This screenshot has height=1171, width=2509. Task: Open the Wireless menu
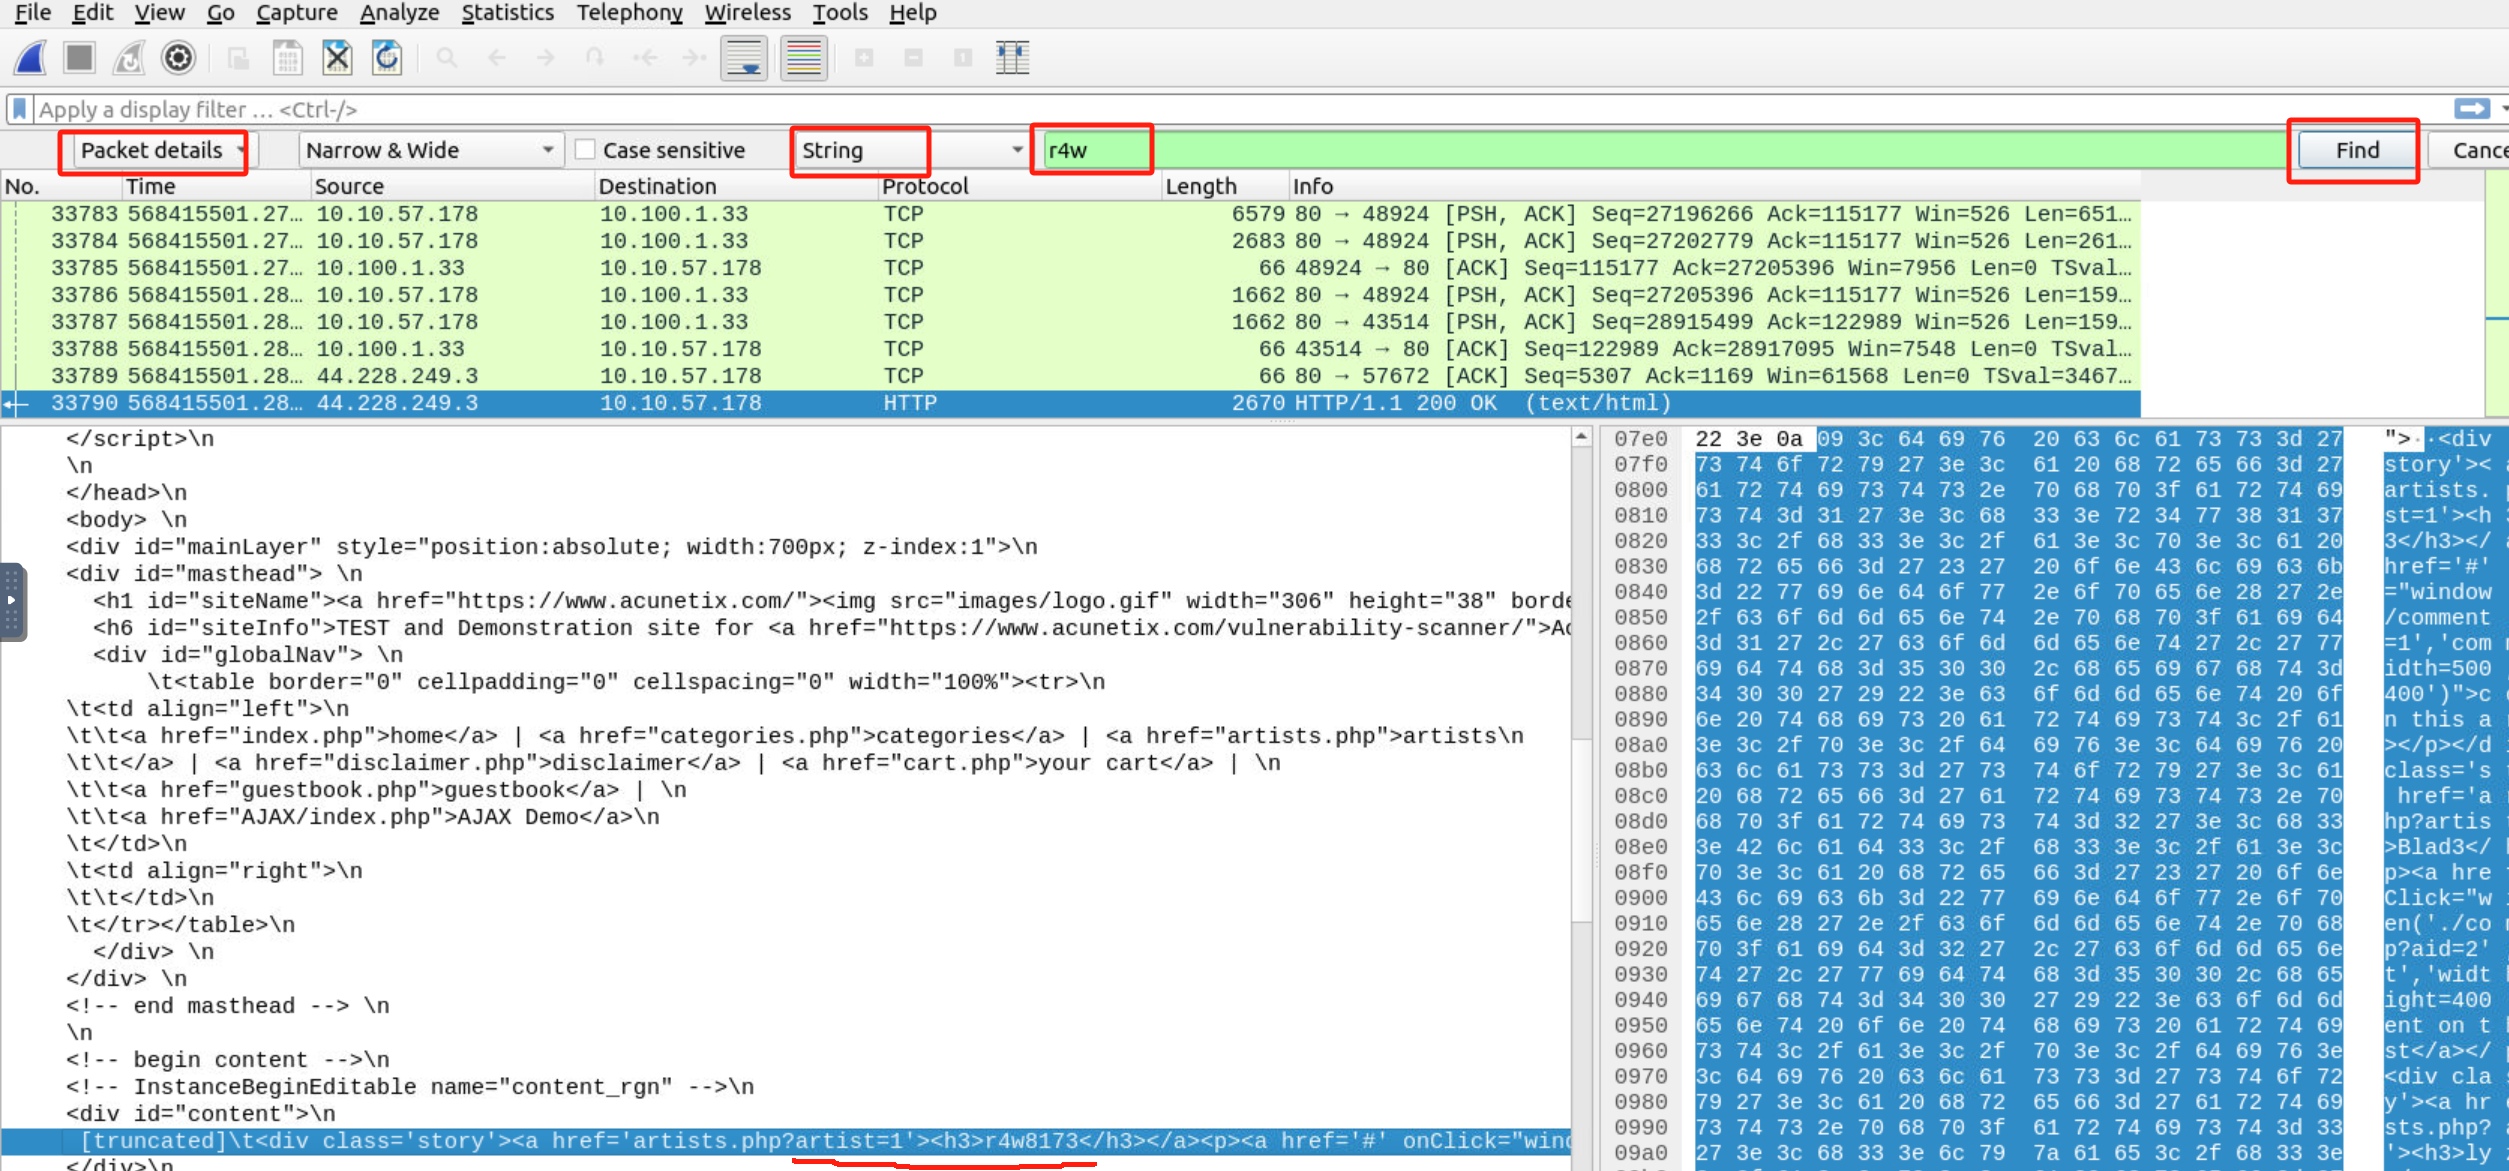(x=747, y=13)
